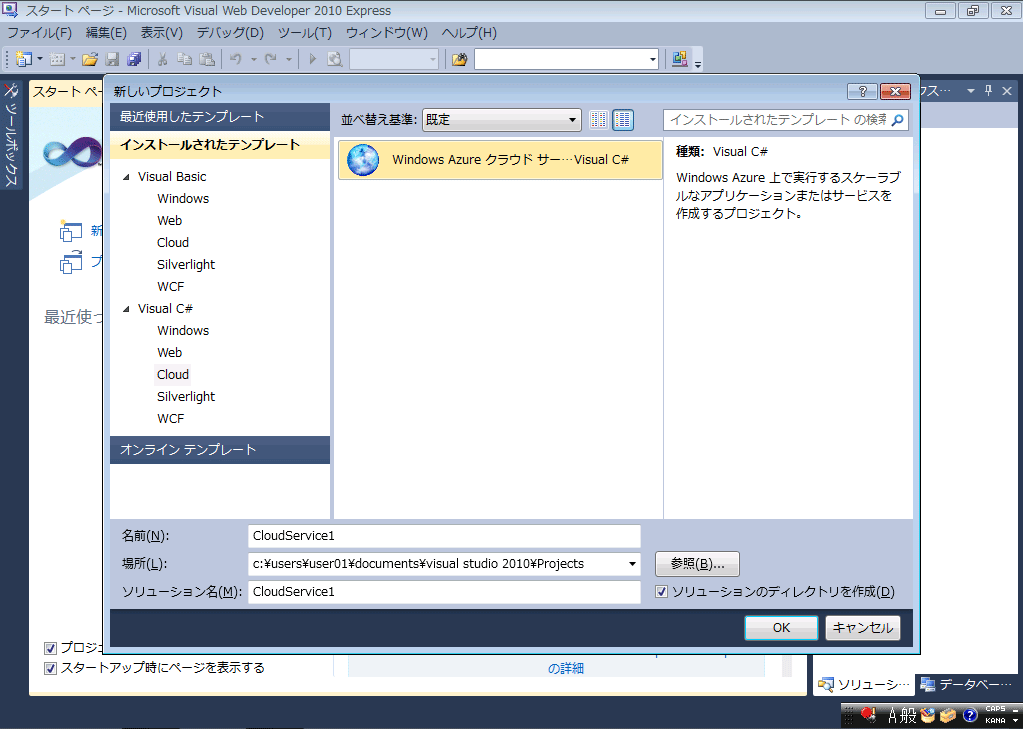Switch to the Solution Explorer tab

[864, 685]
